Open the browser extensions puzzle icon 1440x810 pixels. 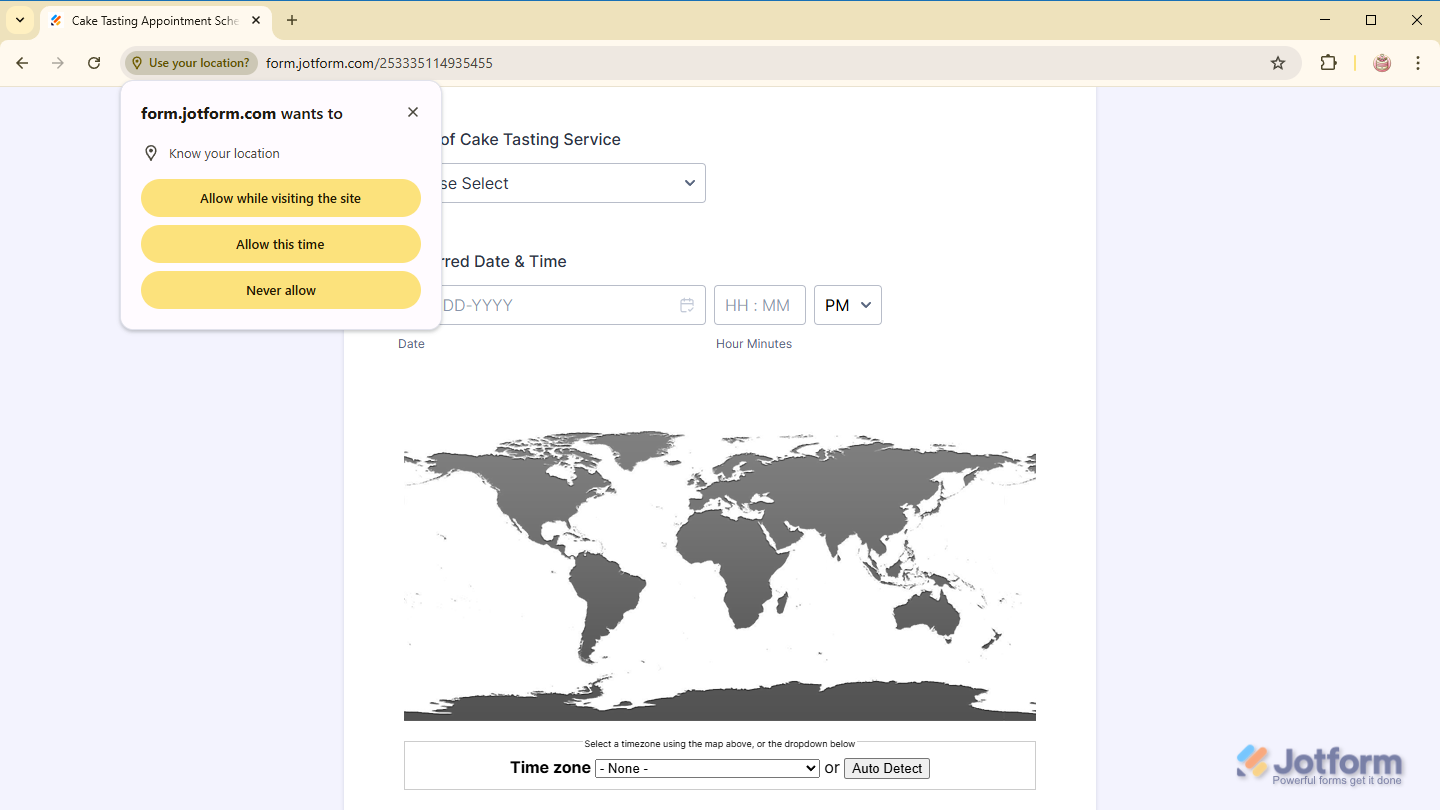click(x=1328, y=62)
